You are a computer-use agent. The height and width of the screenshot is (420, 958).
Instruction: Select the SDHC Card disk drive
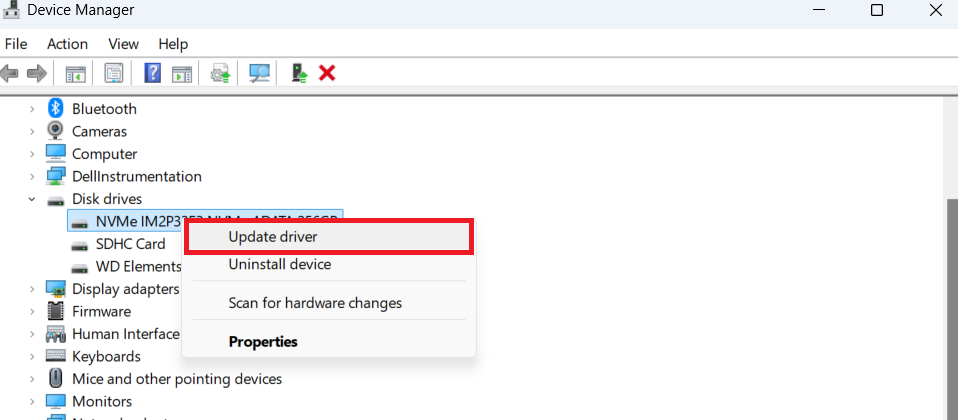(130, 244)
